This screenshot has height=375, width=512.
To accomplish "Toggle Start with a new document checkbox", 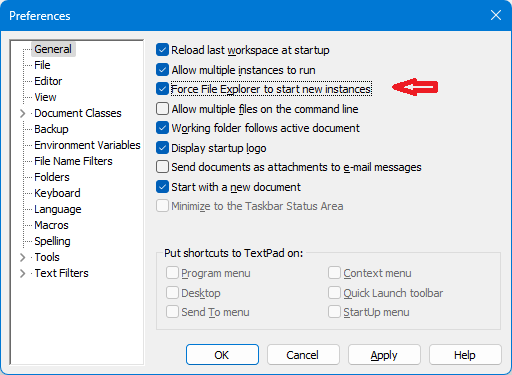I will (162, 187).
